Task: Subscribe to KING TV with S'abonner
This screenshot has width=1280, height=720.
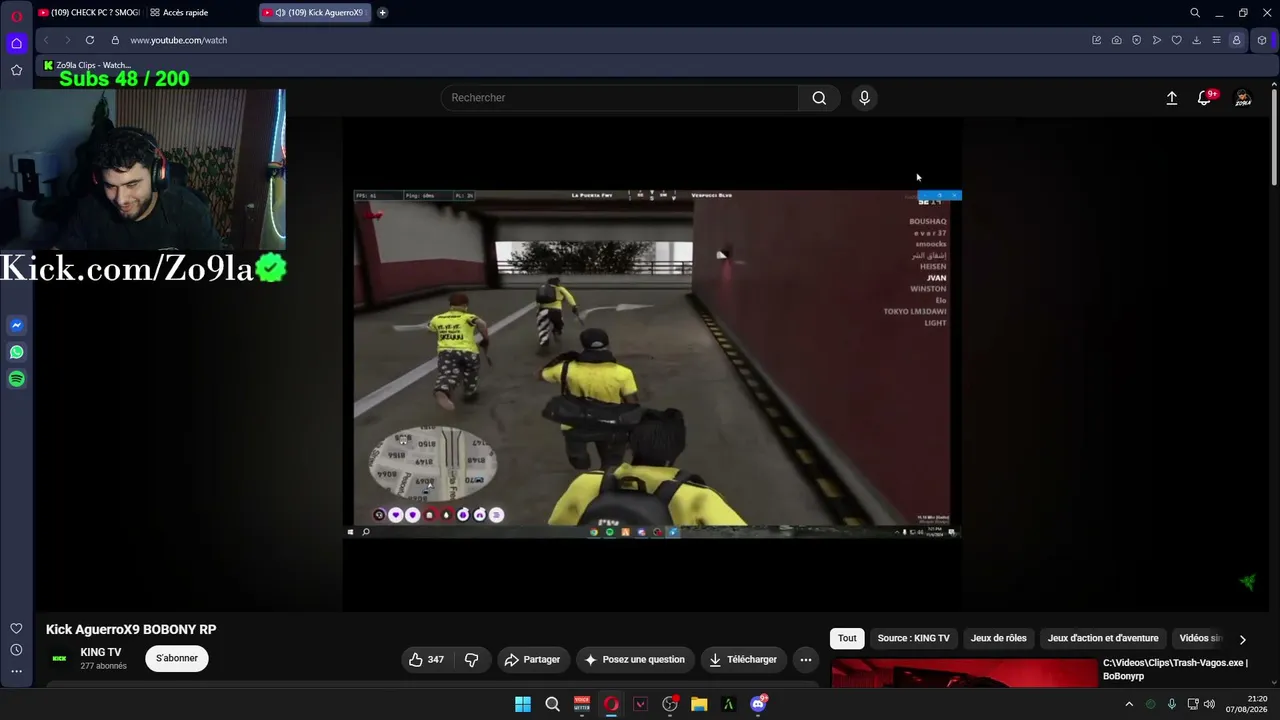Action: 177,658
